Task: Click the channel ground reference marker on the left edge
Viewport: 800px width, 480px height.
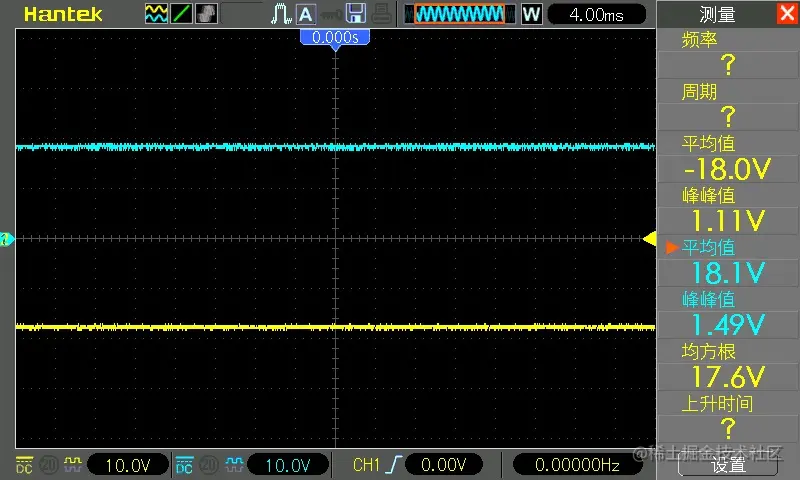Action: tap(7, 238)
